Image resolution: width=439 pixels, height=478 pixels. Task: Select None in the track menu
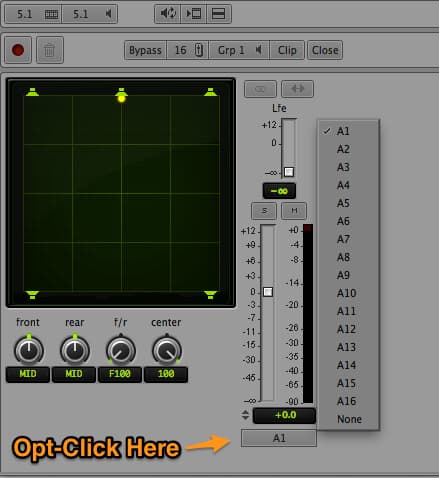coord(348,419)
